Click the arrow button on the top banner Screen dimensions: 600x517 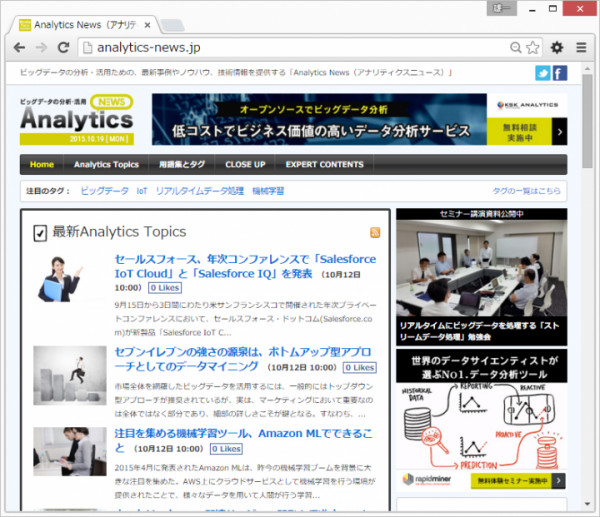pos(560,132)
